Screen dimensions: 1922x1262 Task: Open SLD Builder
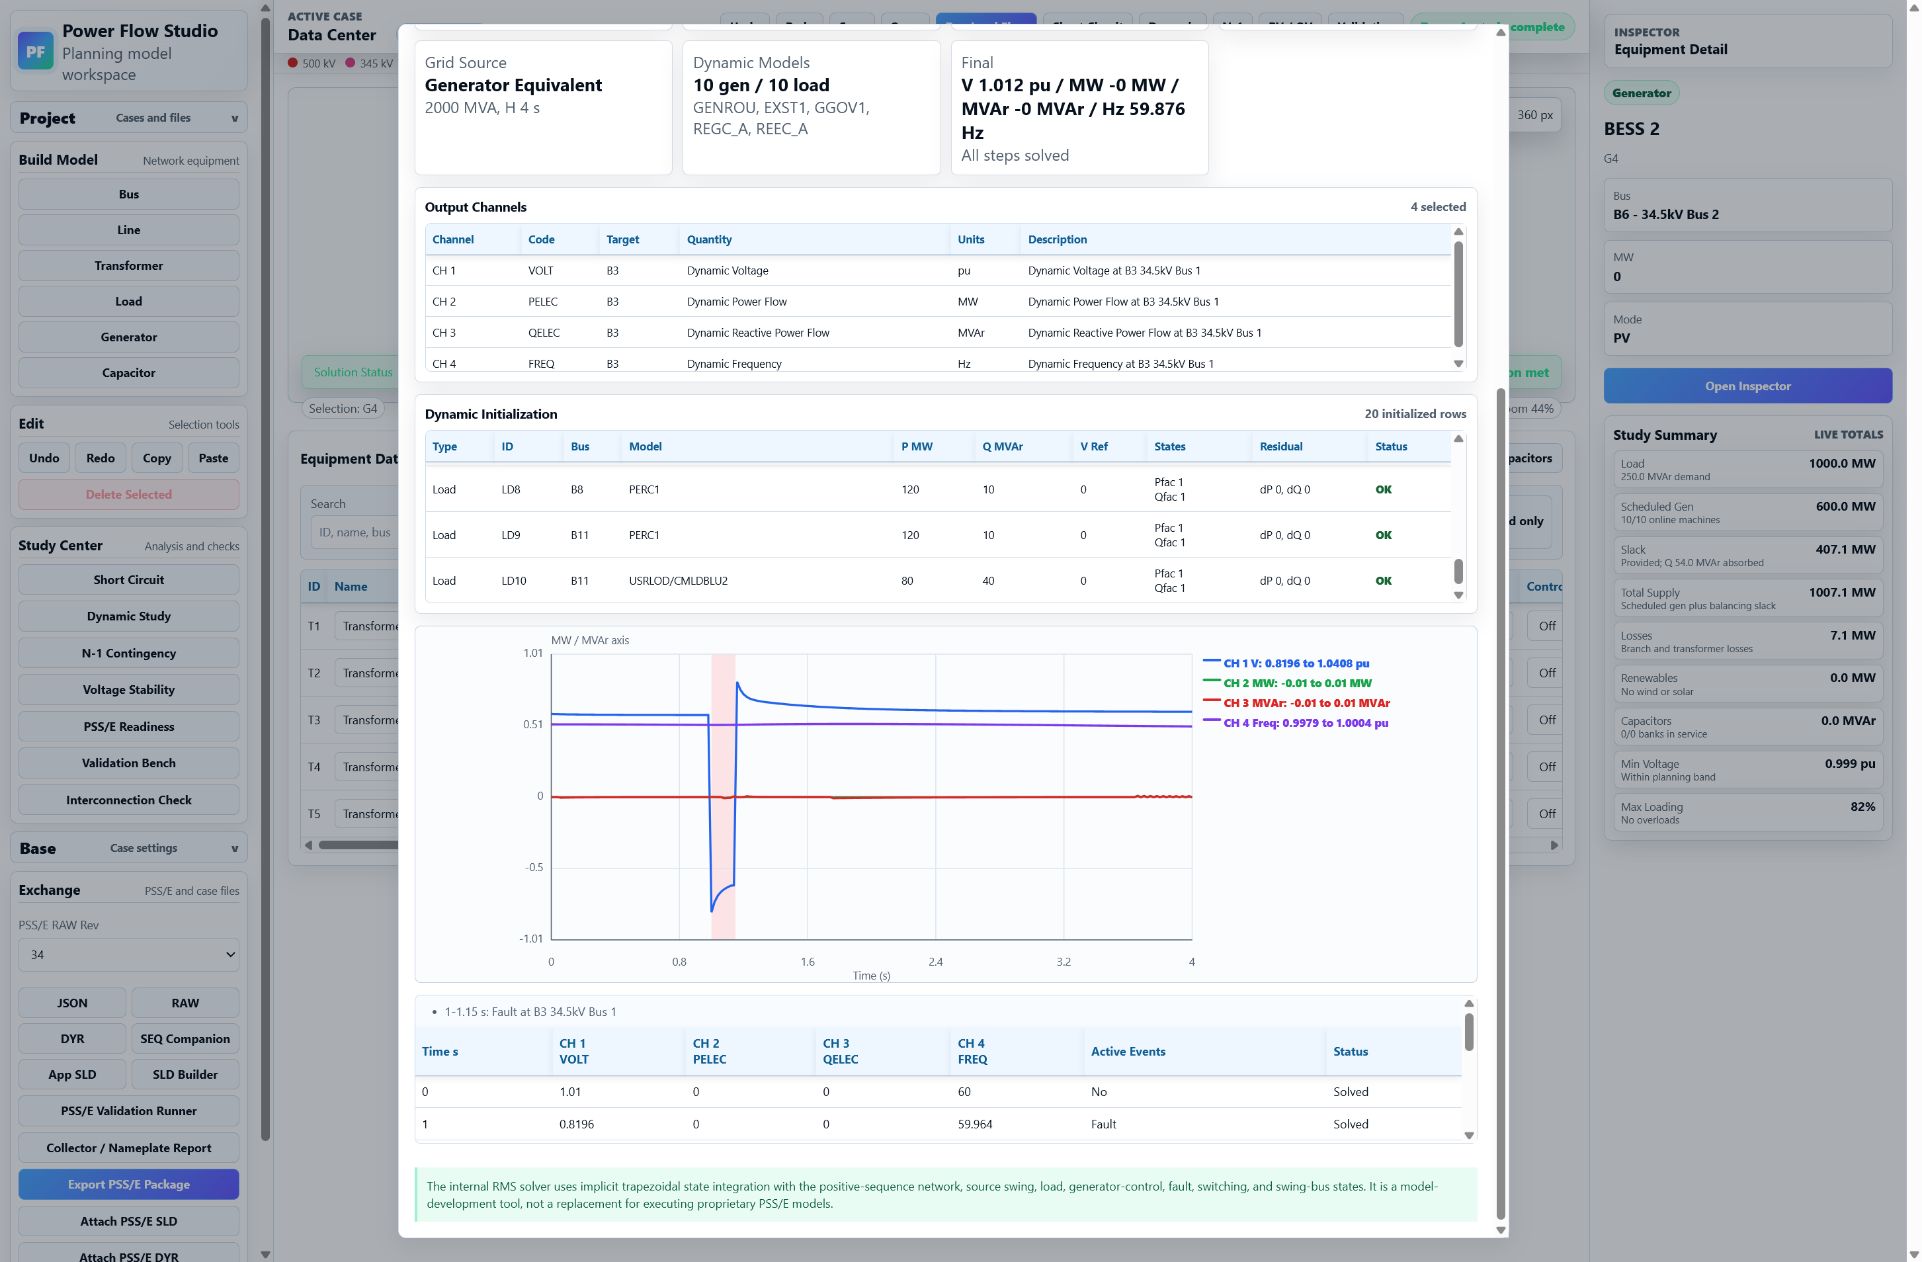185,1075
